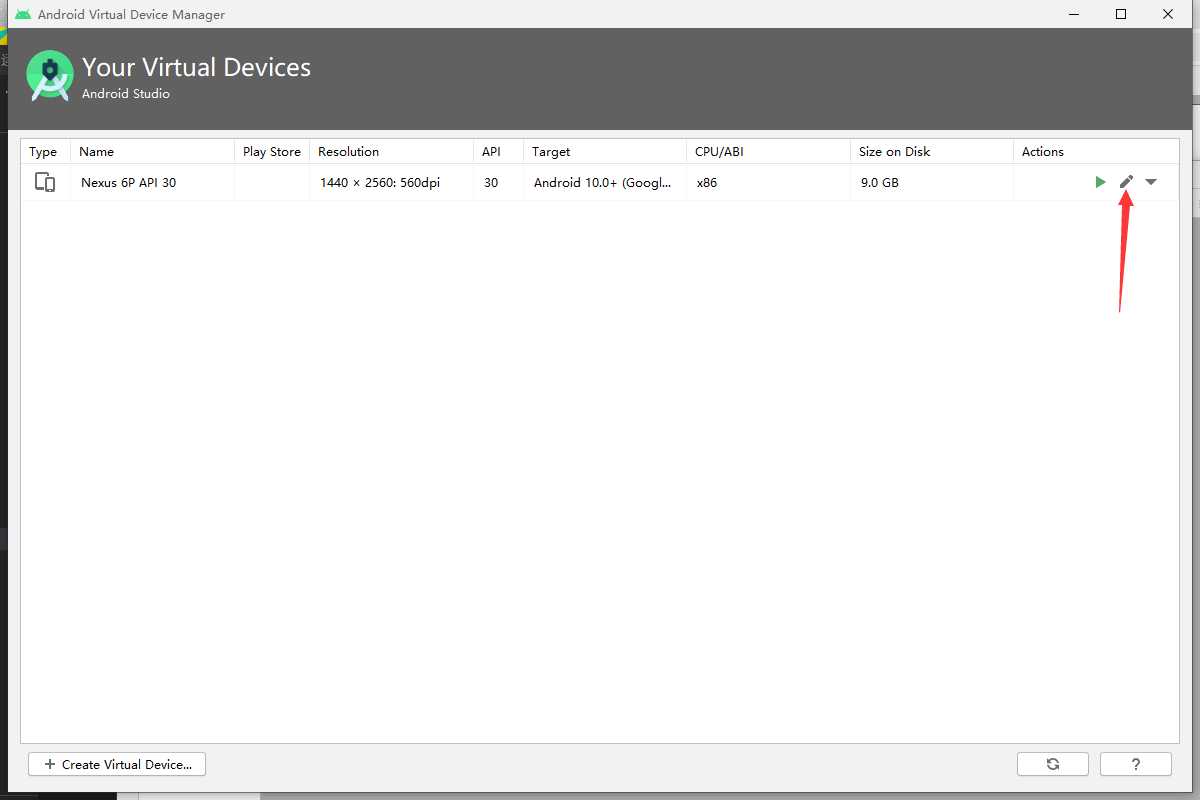This screenshot has width=1200, height=800.
Task: Minimize the Android Virtual Device Manager window
Action: pos(1075,14)
